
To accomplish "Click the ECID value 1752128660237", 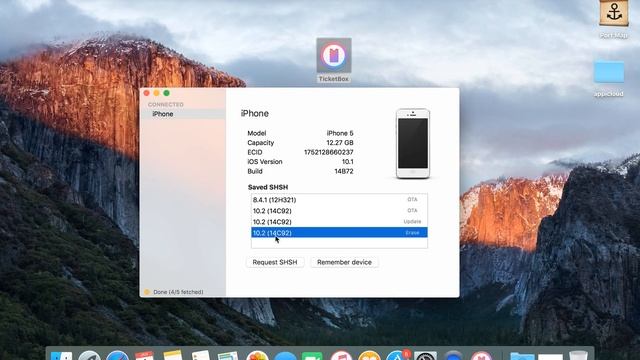I will coord(329,152).
